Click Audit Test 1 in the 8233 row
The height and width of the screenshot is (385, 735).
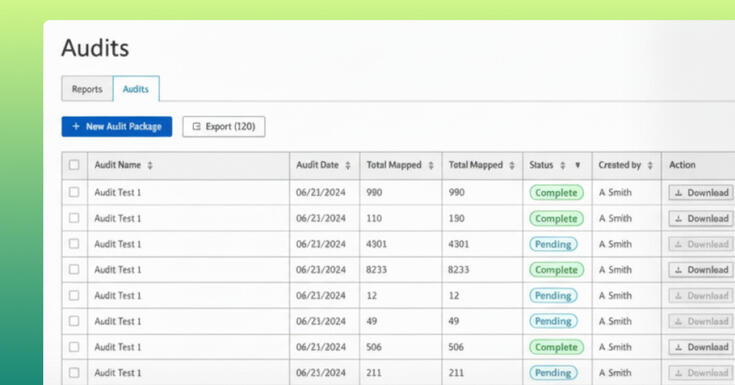(118, 270)
